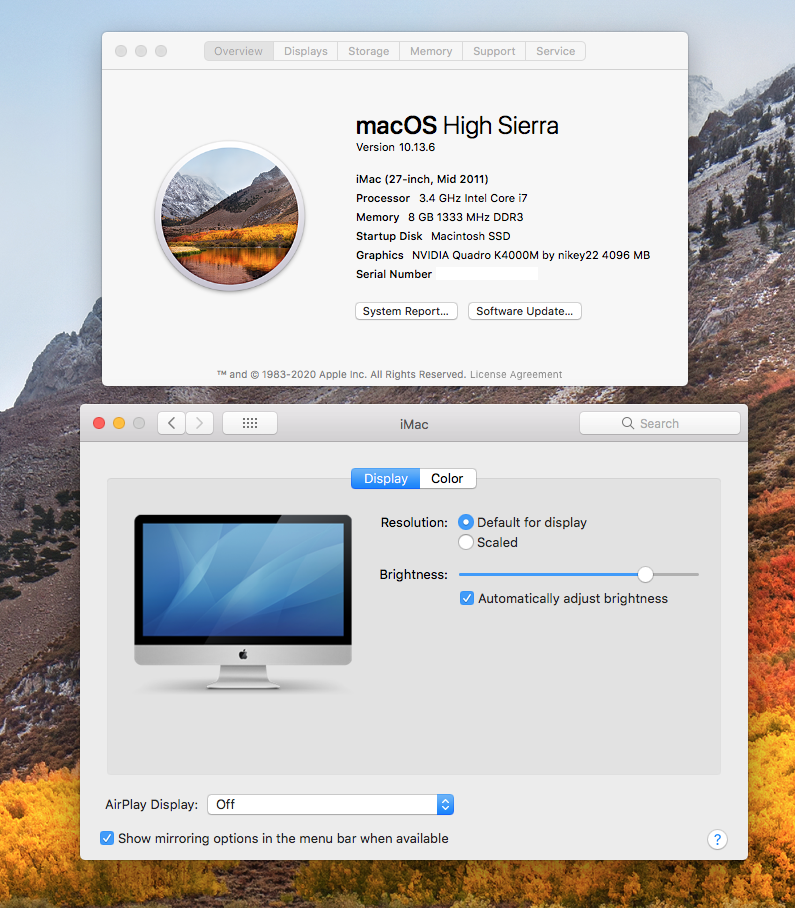Click the 3.4 GHz Intel Core i7 processor value

(473, 198)
